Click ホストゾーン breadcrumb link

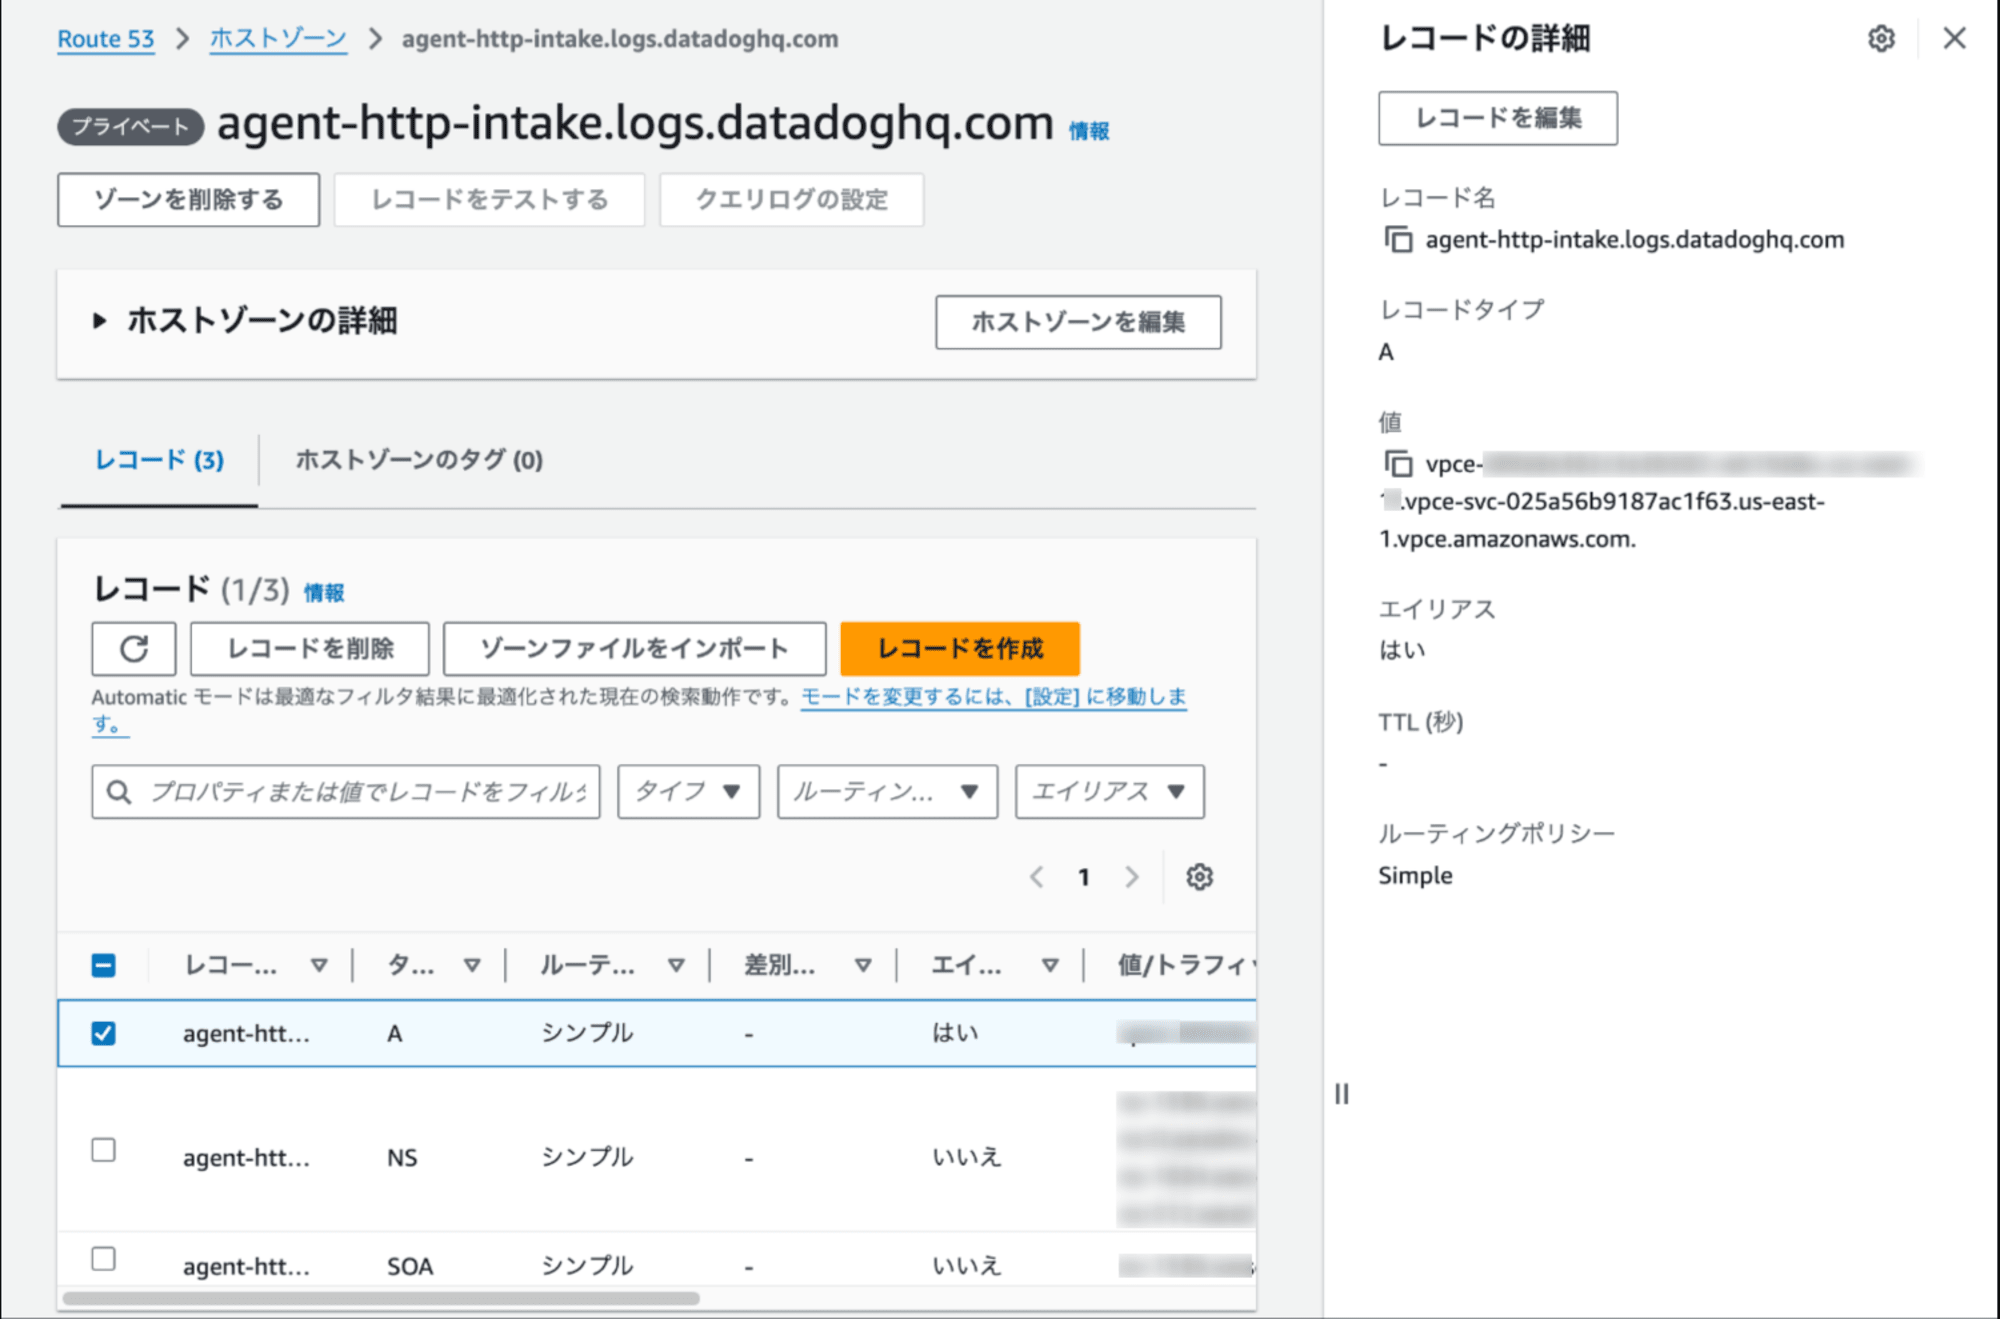click(x=278, y=39)
